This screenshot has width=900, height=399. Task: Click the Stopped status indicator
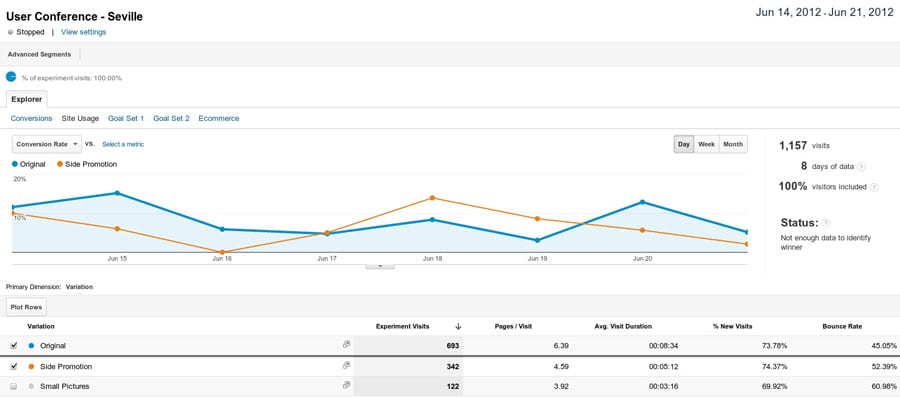(x=26, y=32)
